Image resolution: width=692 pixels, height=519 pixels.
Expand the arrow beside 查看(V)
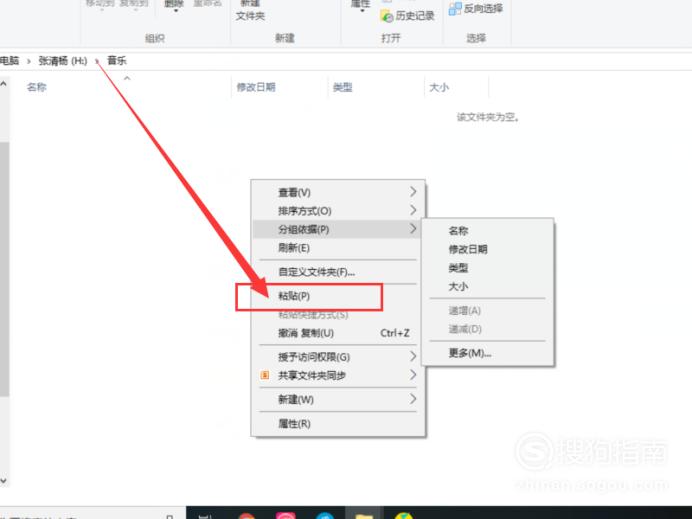pos(413,192)
